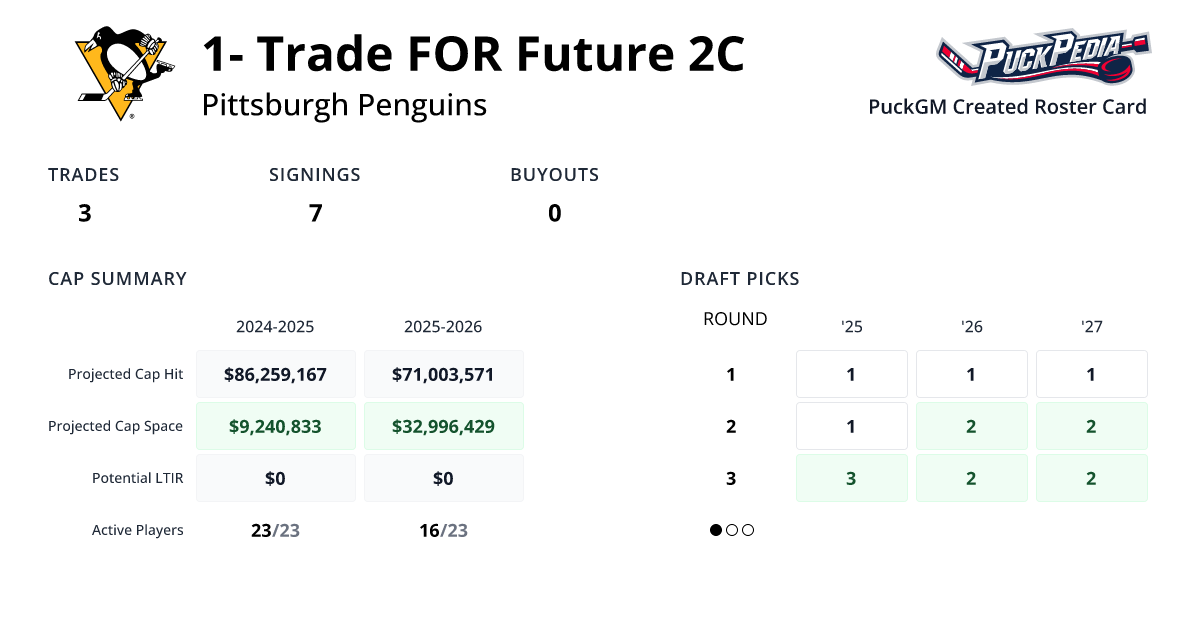The image size is (1200, 630).
Task: Select the Projected Cap Space value $32,996,429
Action: pos(443,425)
